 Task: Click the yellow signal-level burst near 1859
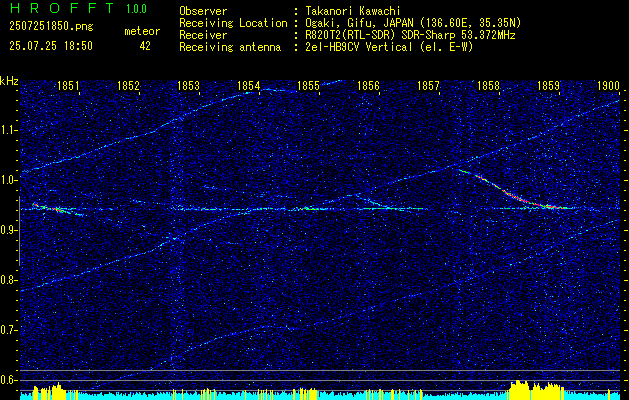pos(536,390)
